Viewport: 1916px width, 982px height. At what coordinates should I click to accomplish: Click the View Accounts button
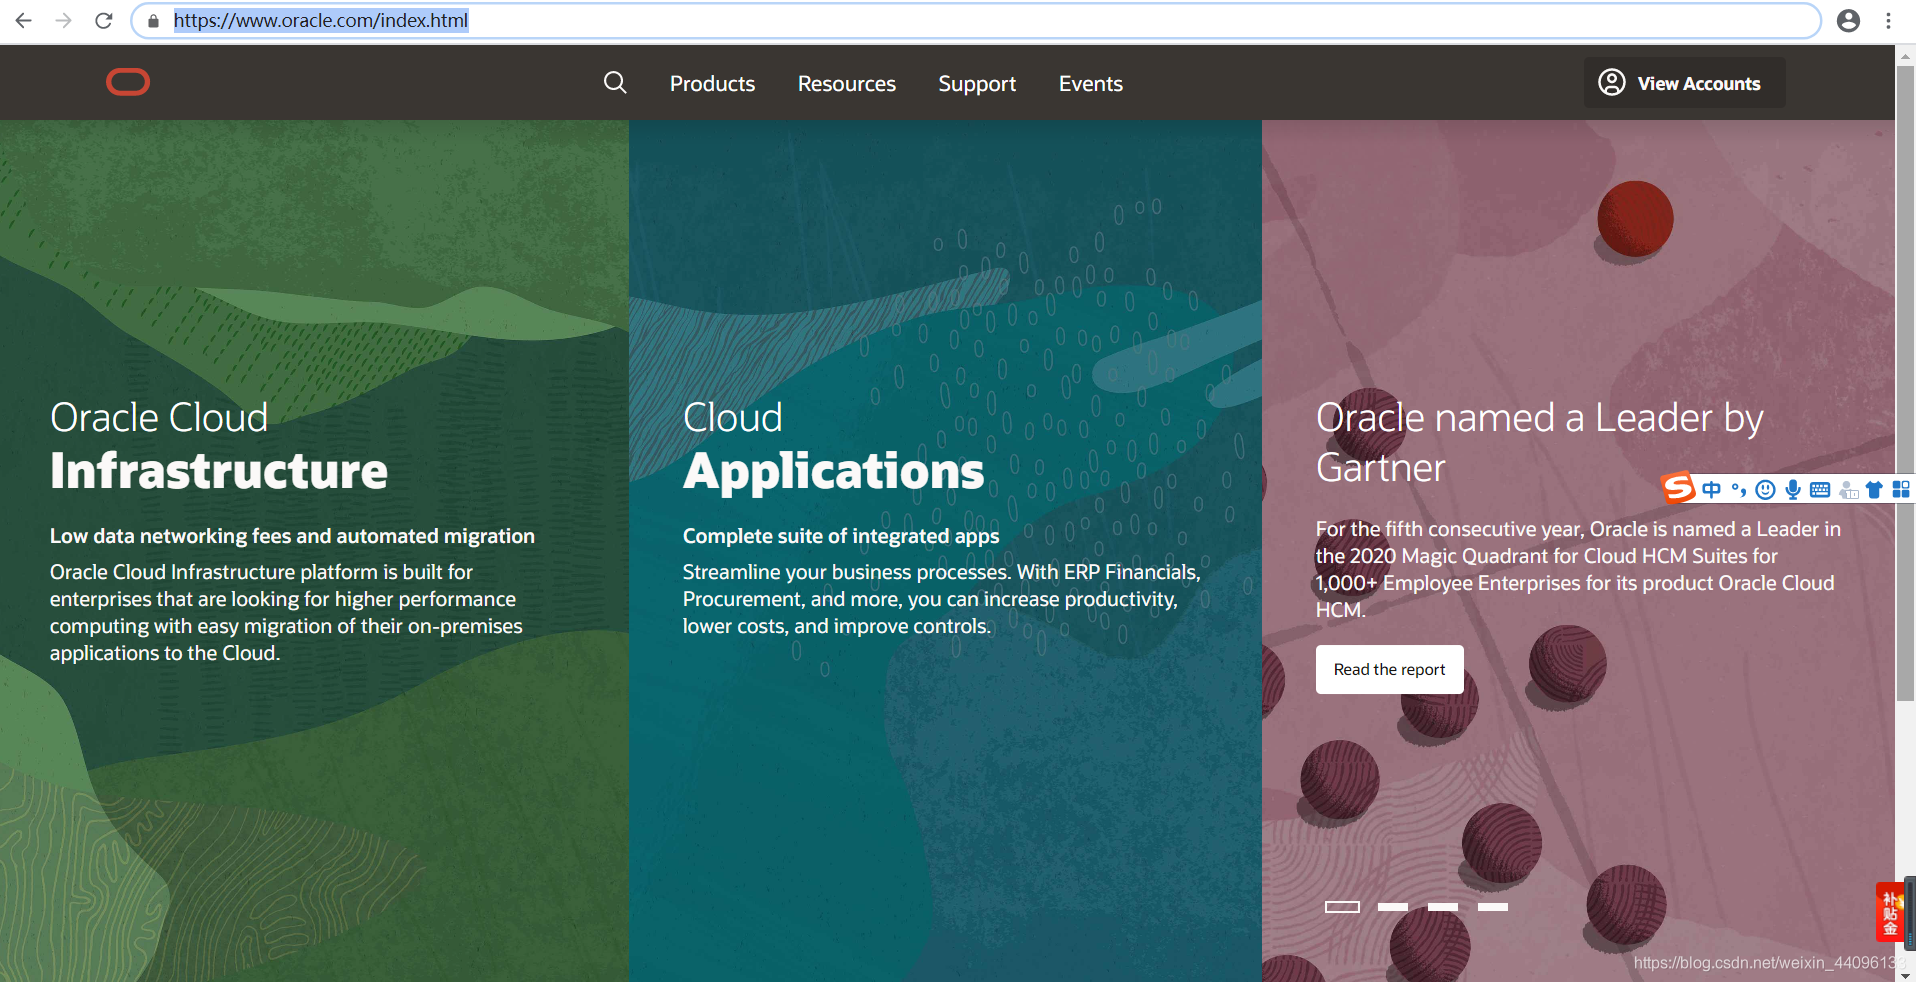click(1684, 83)
